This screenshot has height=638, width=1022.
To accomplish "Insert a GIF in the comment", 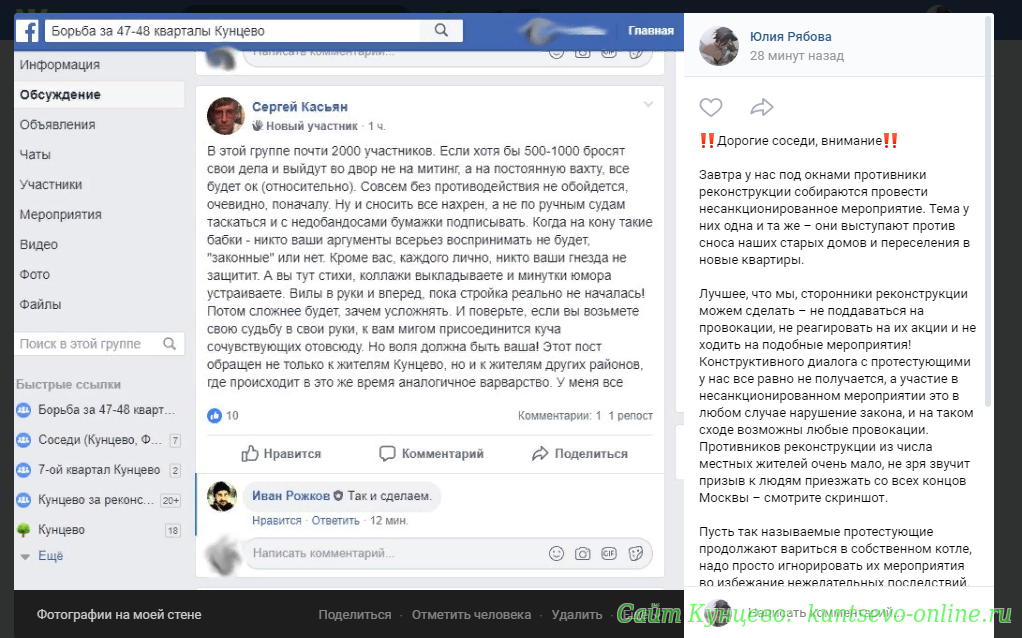I will (609, 553).
